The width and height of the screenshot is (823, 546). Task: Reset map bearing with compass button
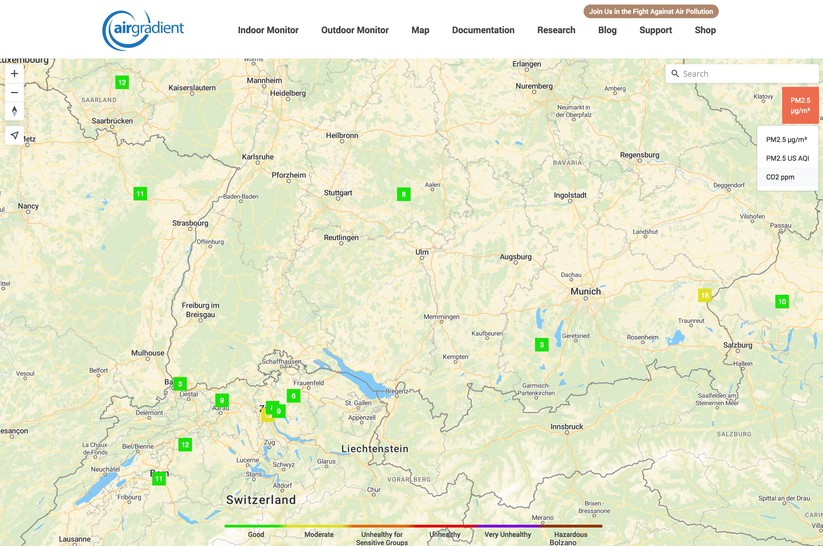pos(14,111)
